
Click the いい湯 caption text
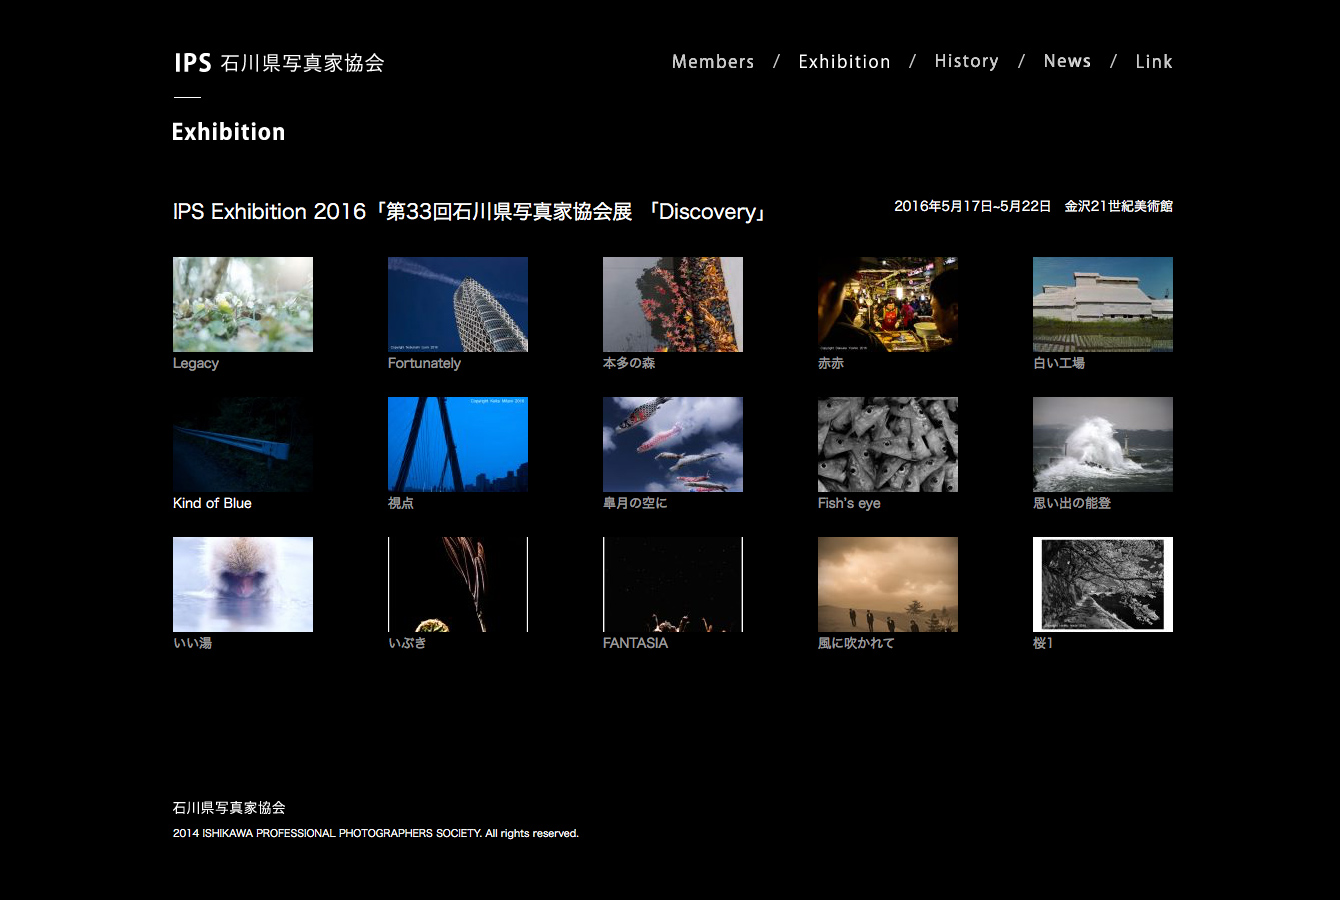click(x=192, y=643)
